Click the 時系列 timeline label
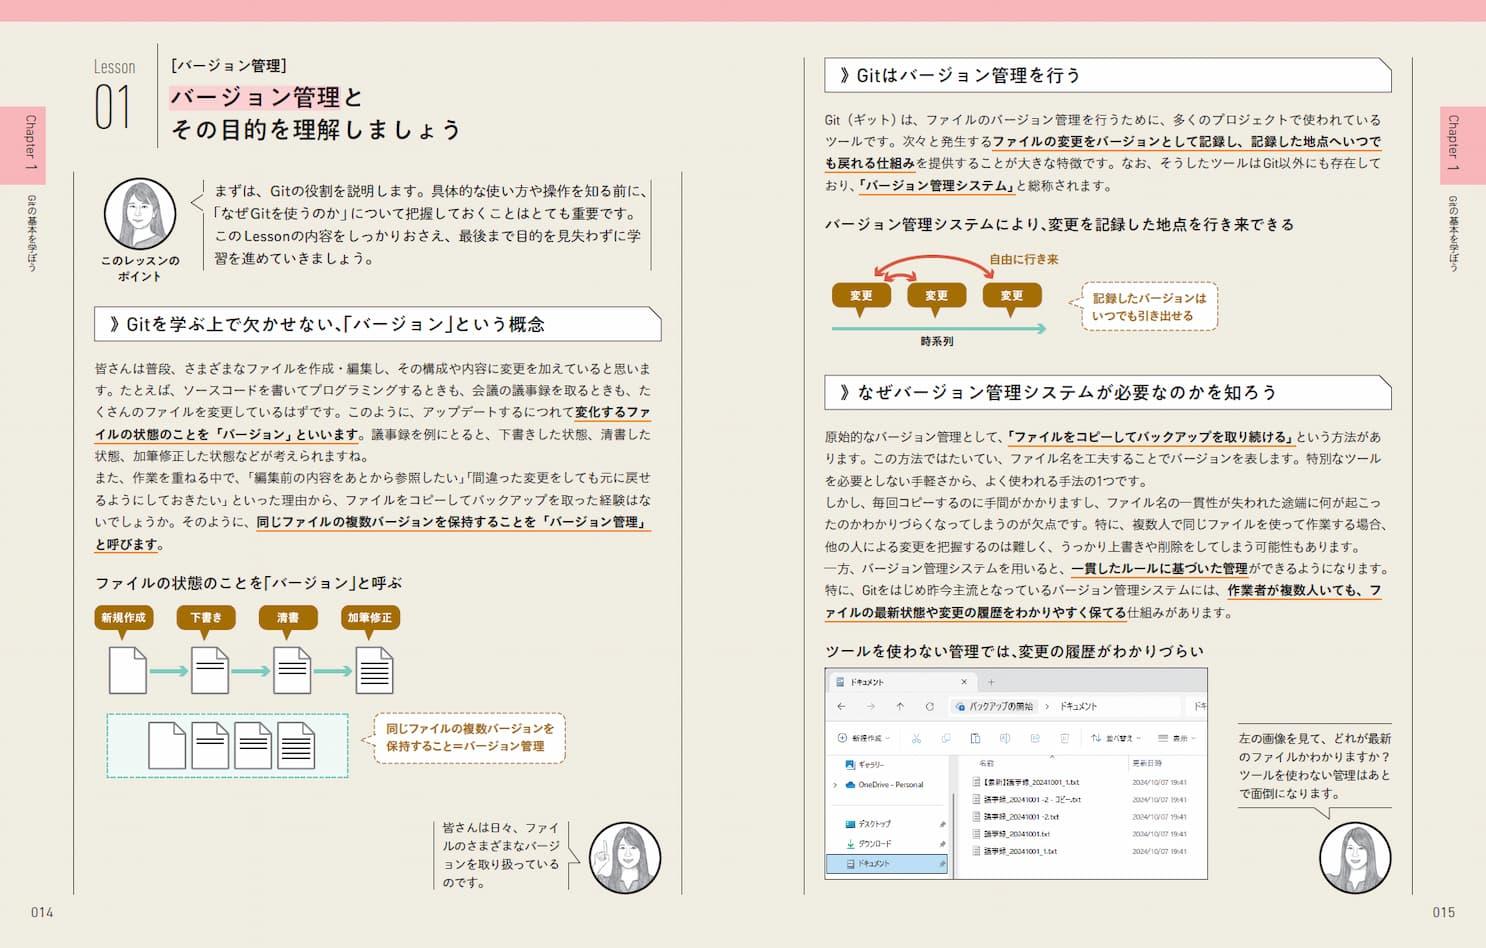The image size is (1486, 948). [x=937, y=341]
